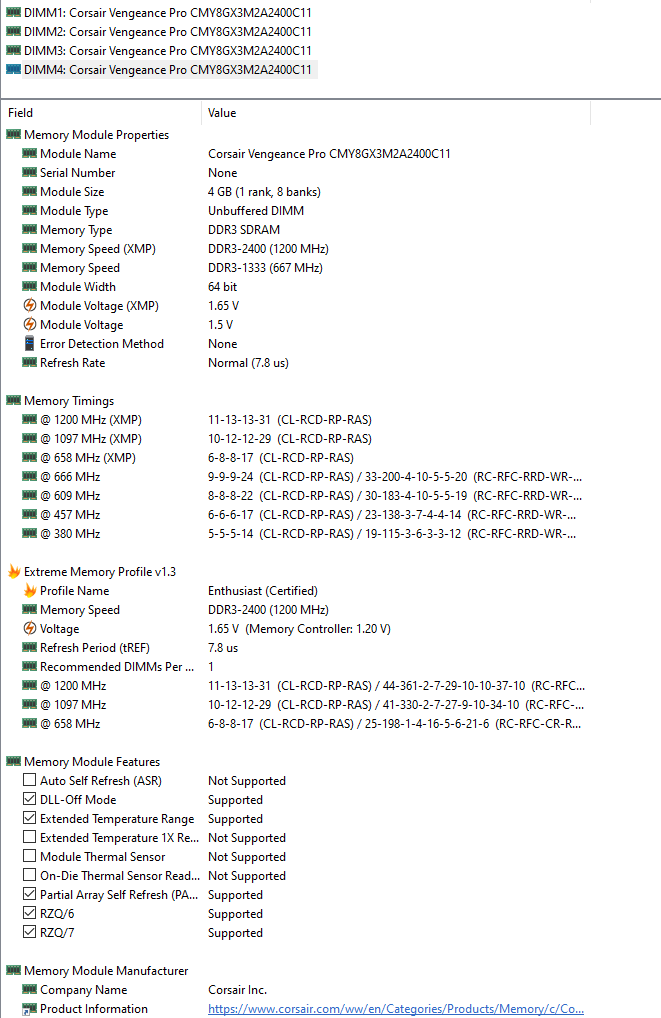Click the '@ 609 MHz' timing row label
Image resolution: width=661 pixels, height=1018 pixels.
pos(70,495)
